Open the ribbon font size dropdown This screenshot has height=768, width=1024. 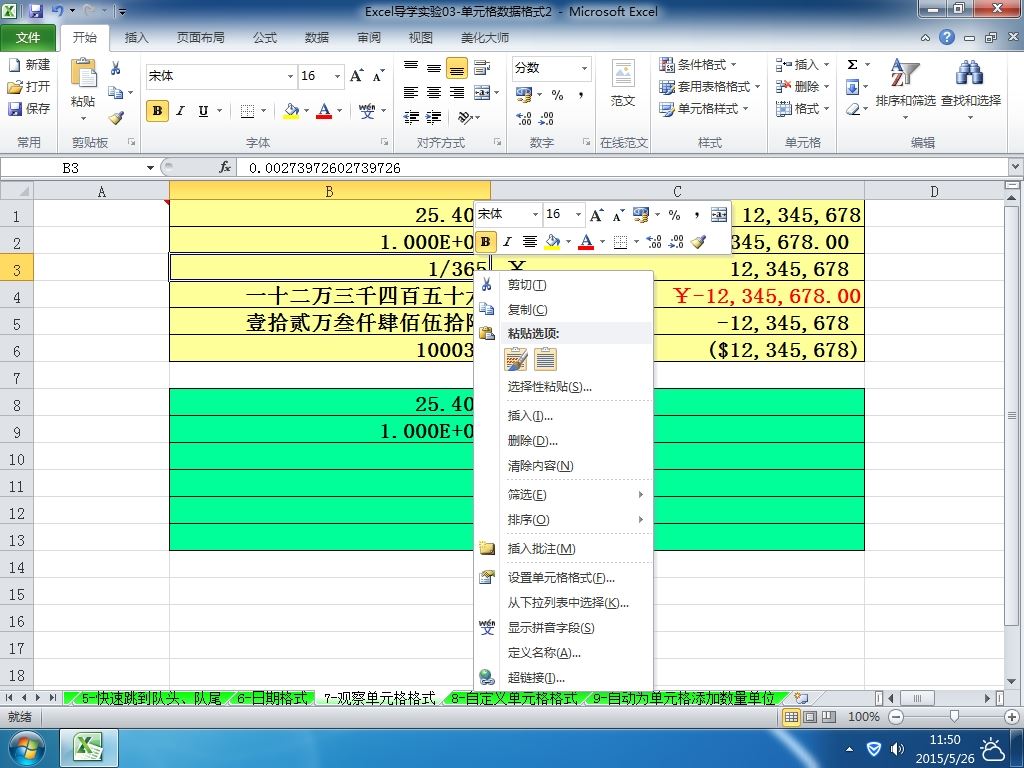click(337, 76)
